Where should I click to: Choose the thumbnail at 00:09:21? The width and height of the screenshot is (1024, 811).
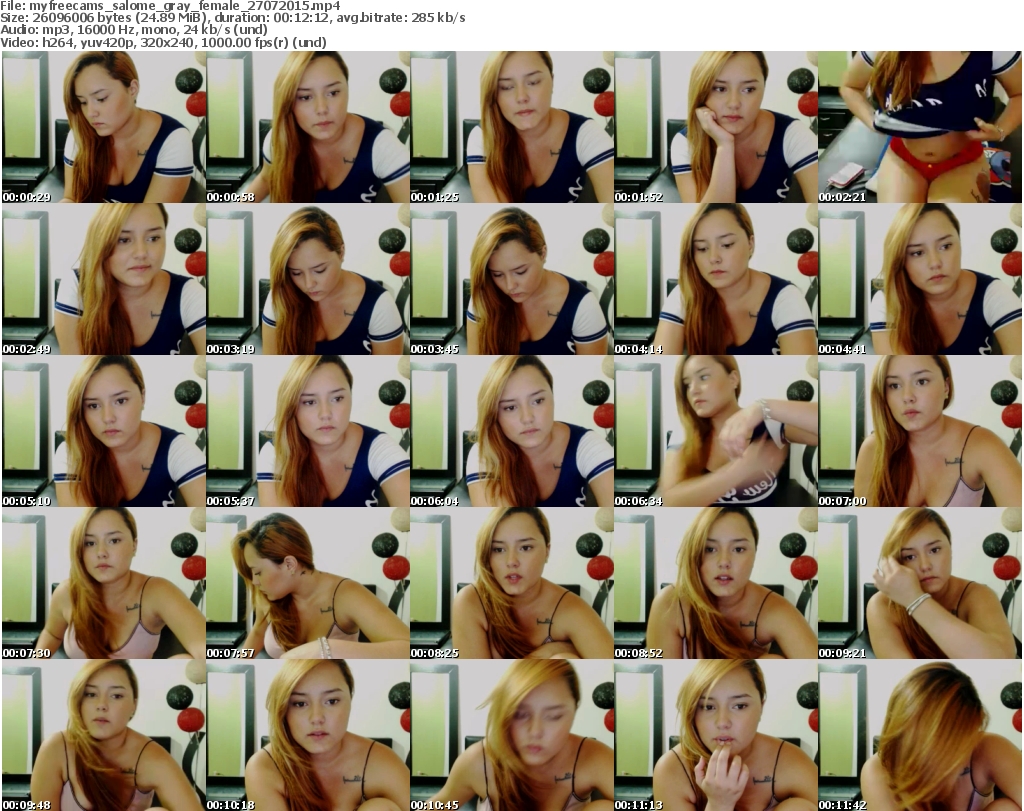click(920, 583)
